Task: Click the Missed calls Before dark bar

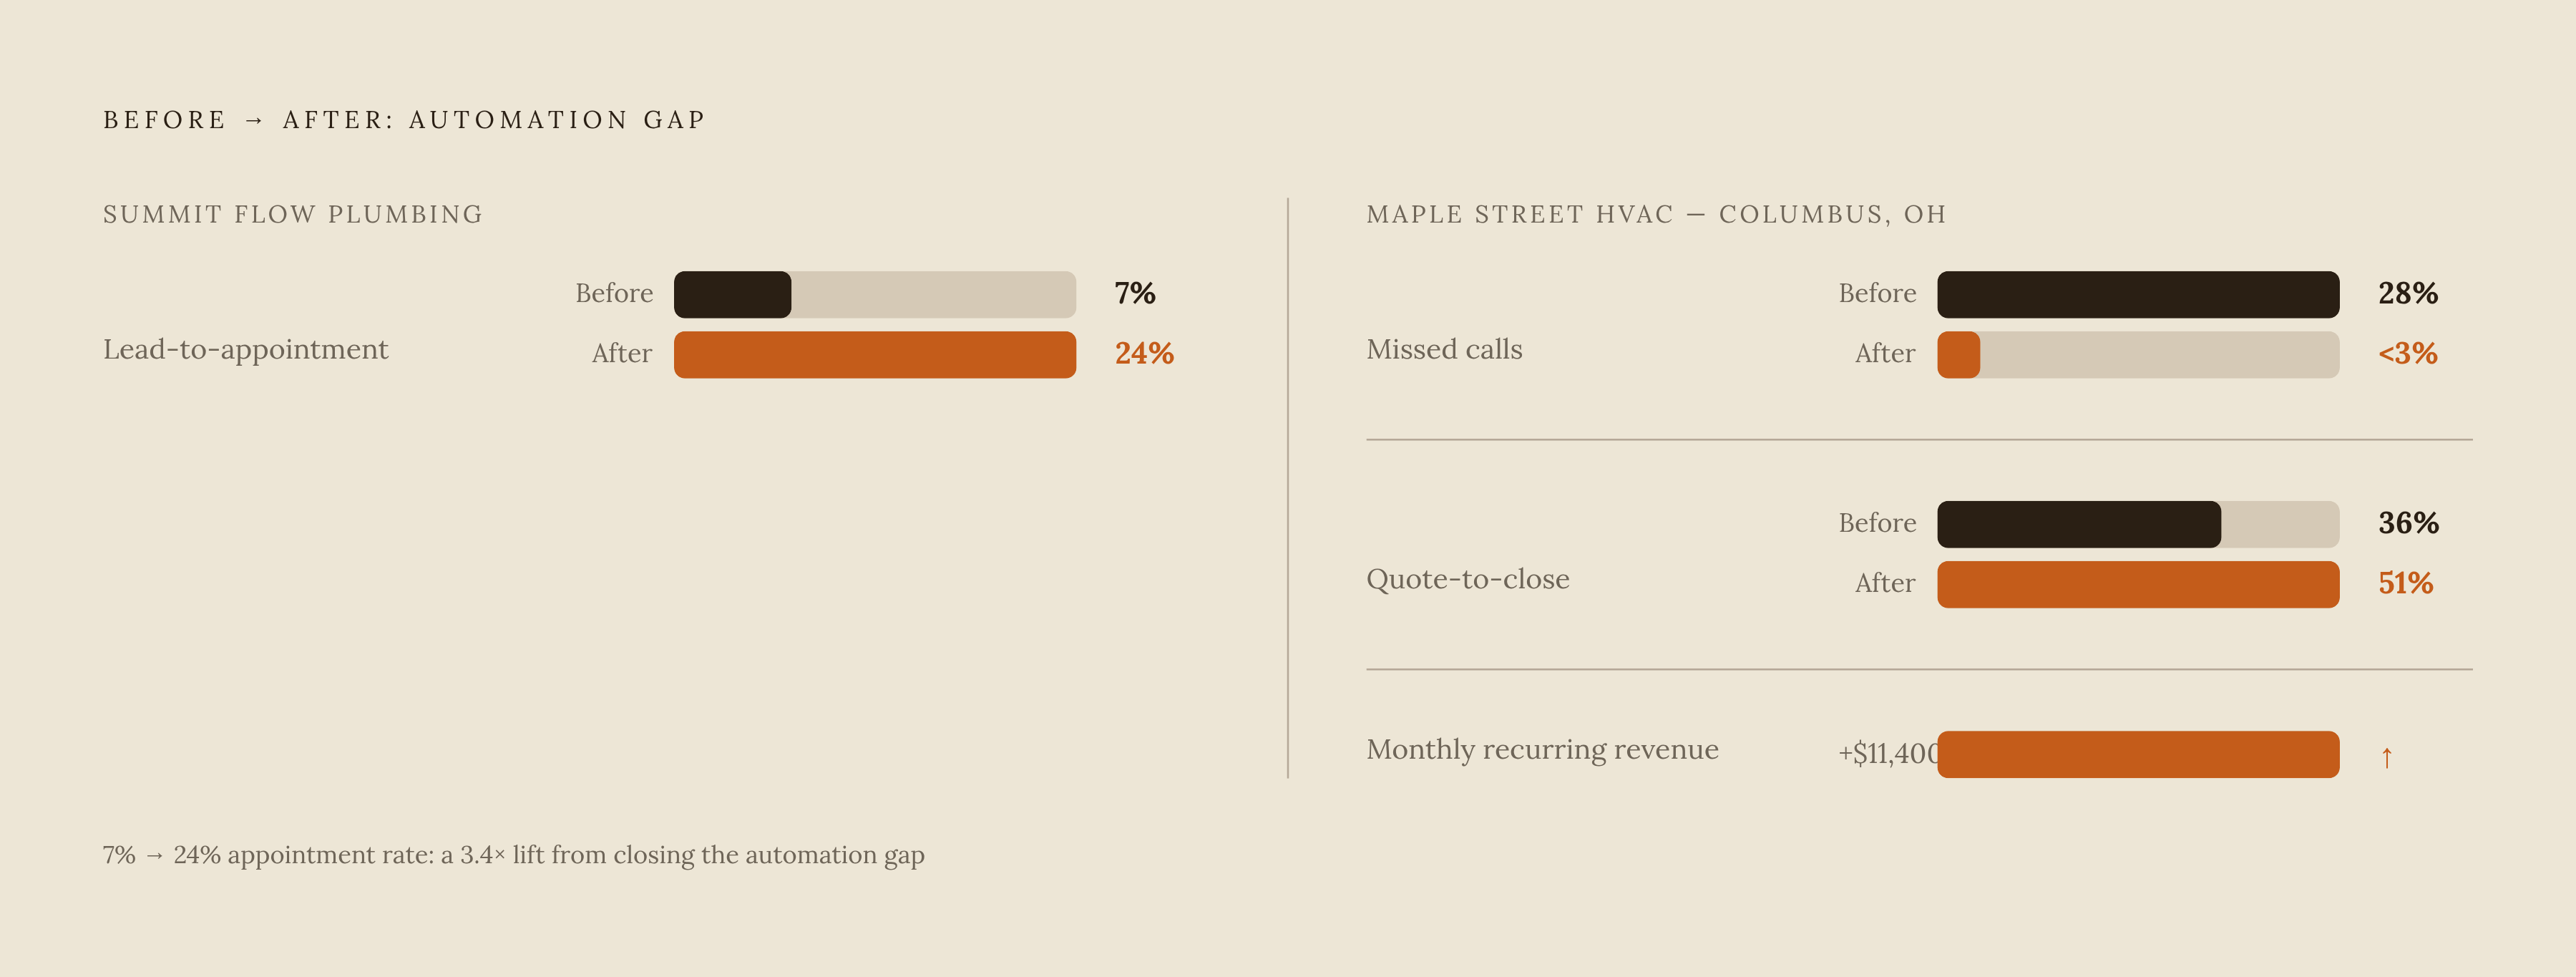Action: [x=2138, y=294]
